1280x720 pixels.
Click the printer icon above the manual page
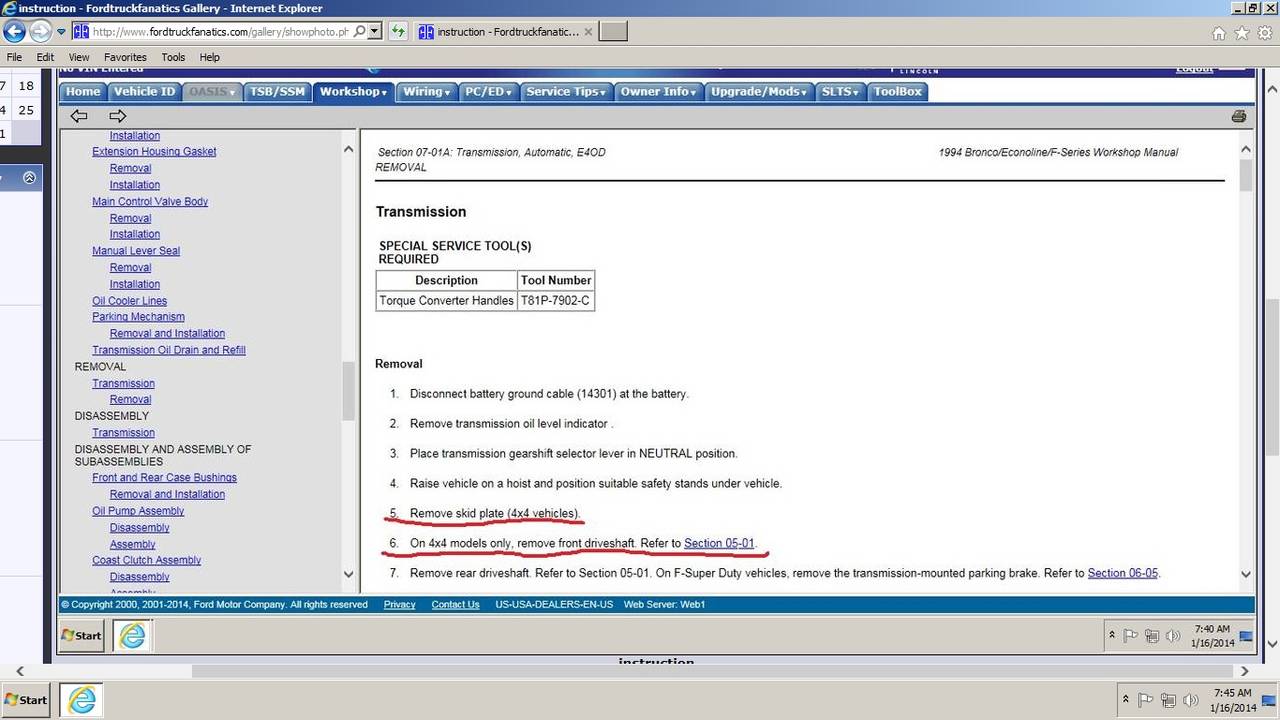click(1239, 116)
